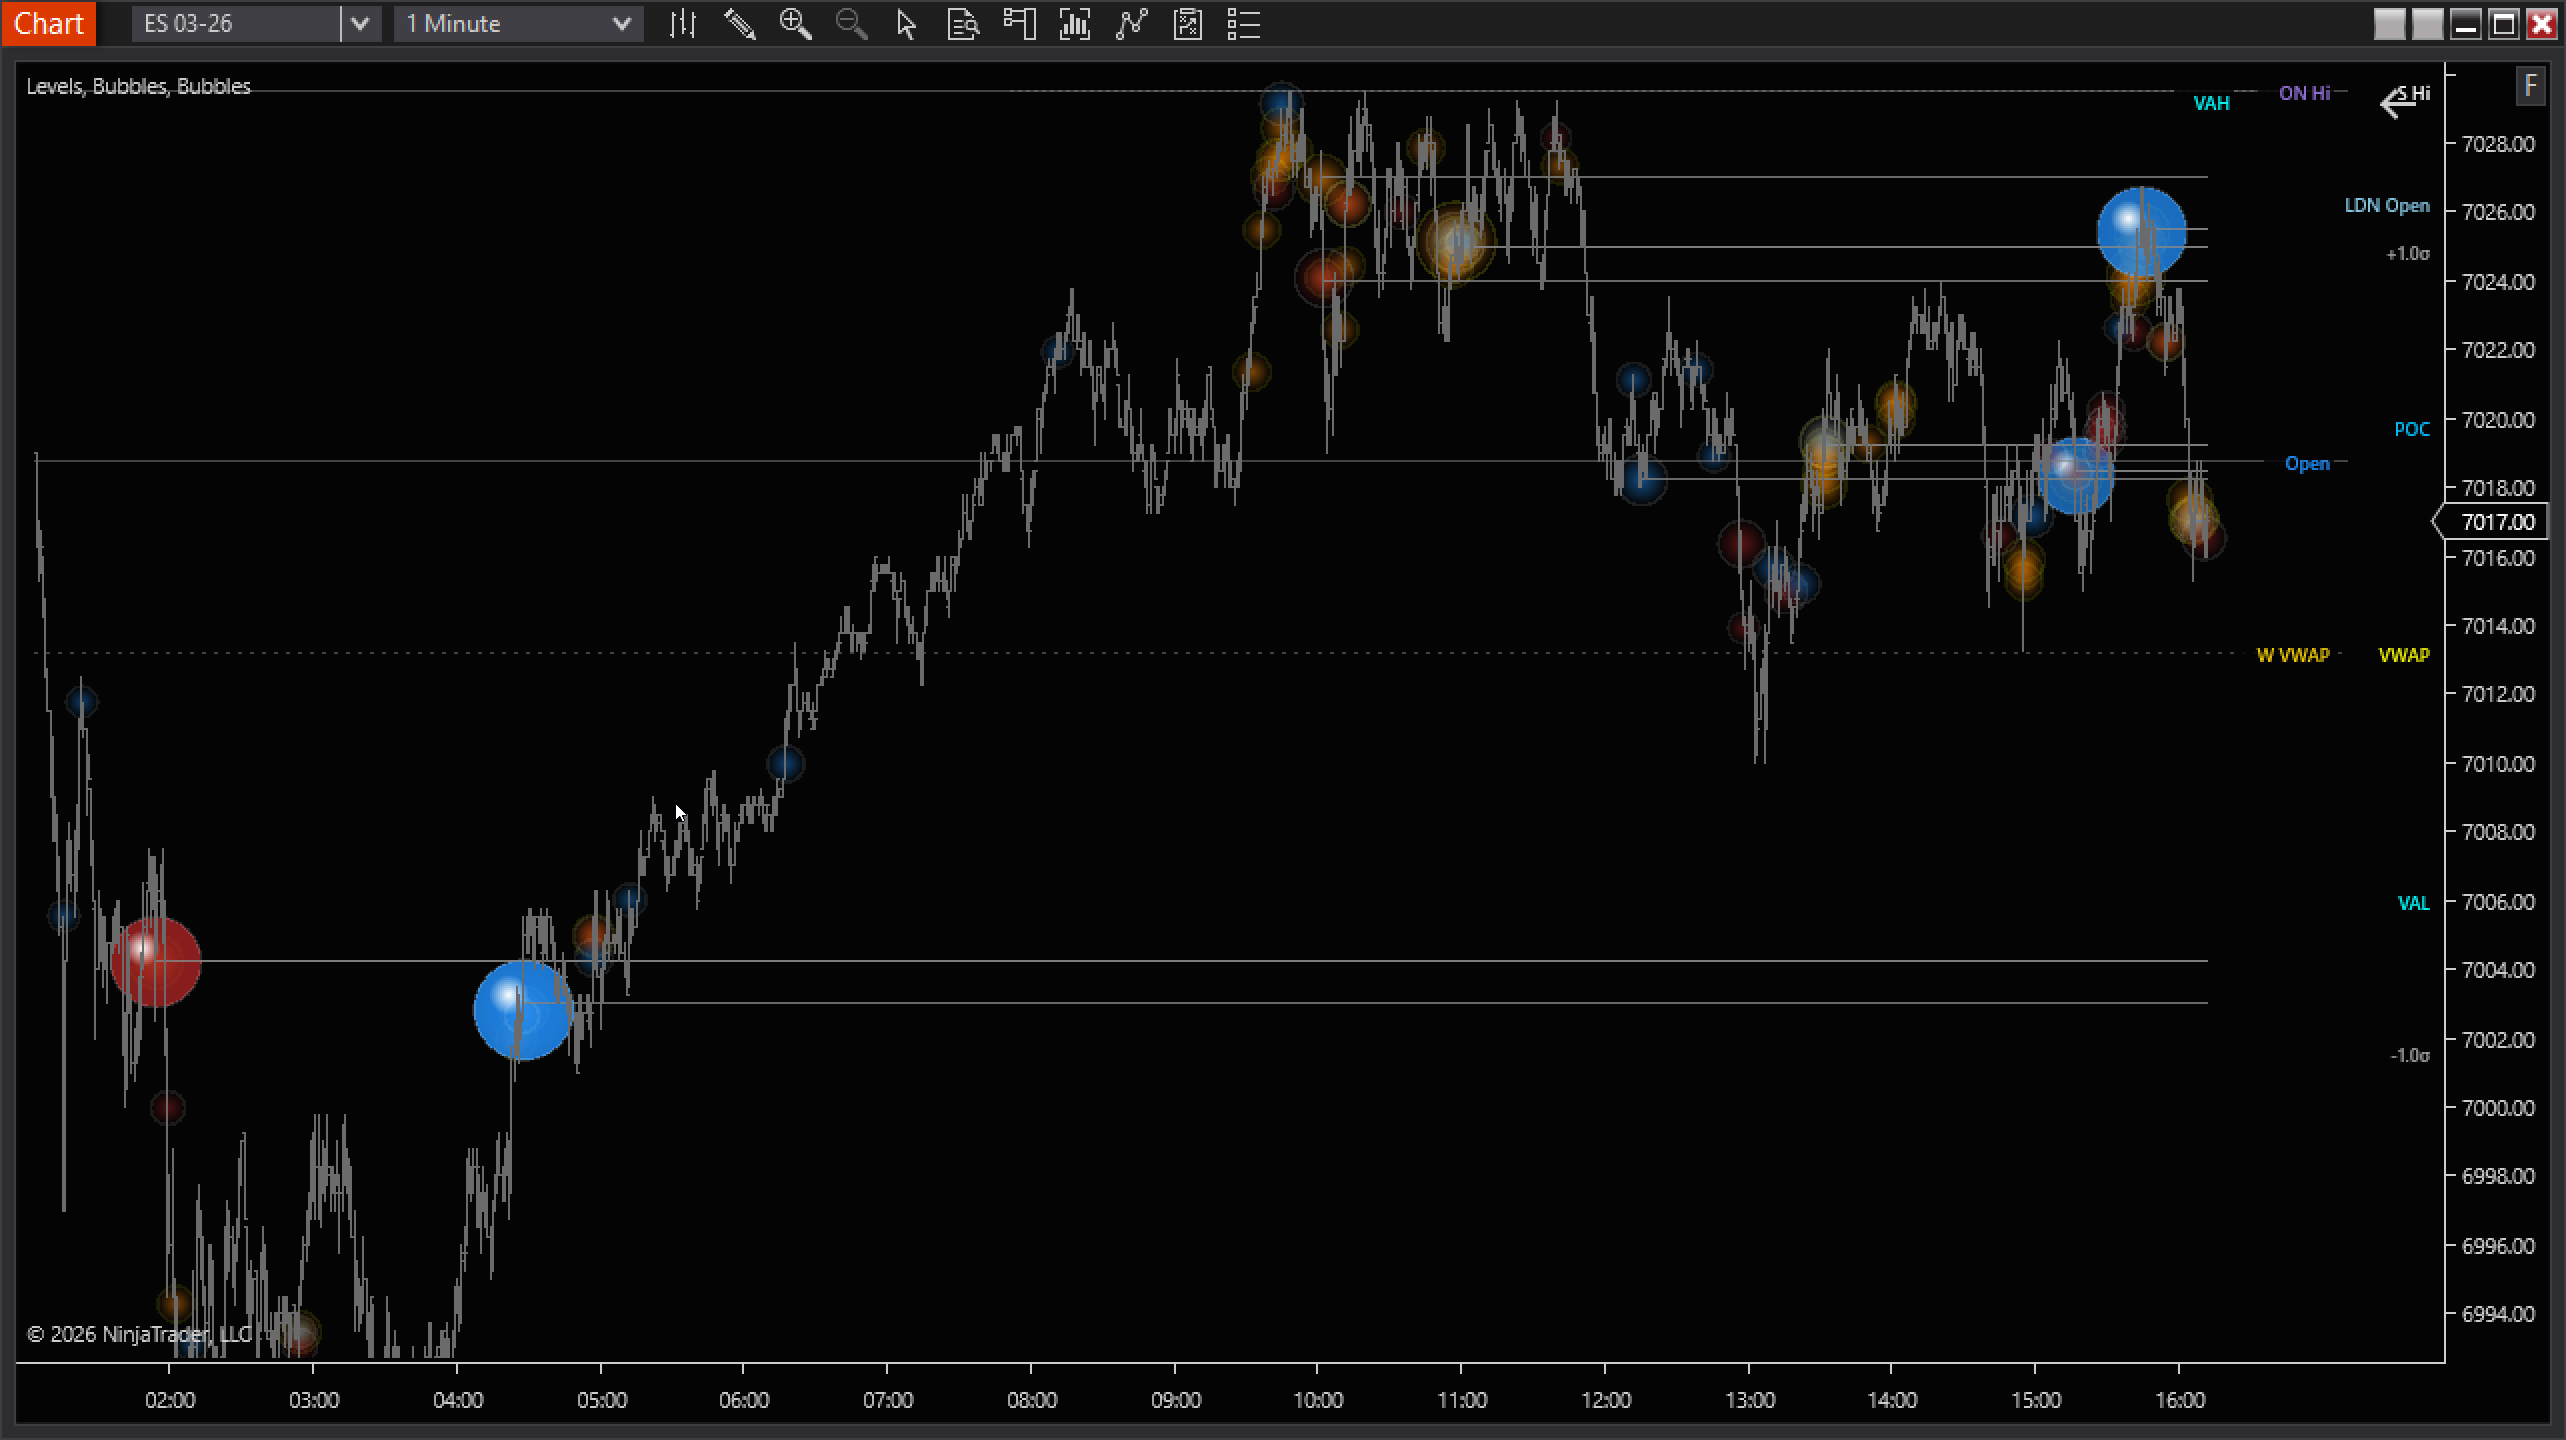Click the 16:00 time axis label
The image size is (2566, 1440).
click(2180, 1400)
